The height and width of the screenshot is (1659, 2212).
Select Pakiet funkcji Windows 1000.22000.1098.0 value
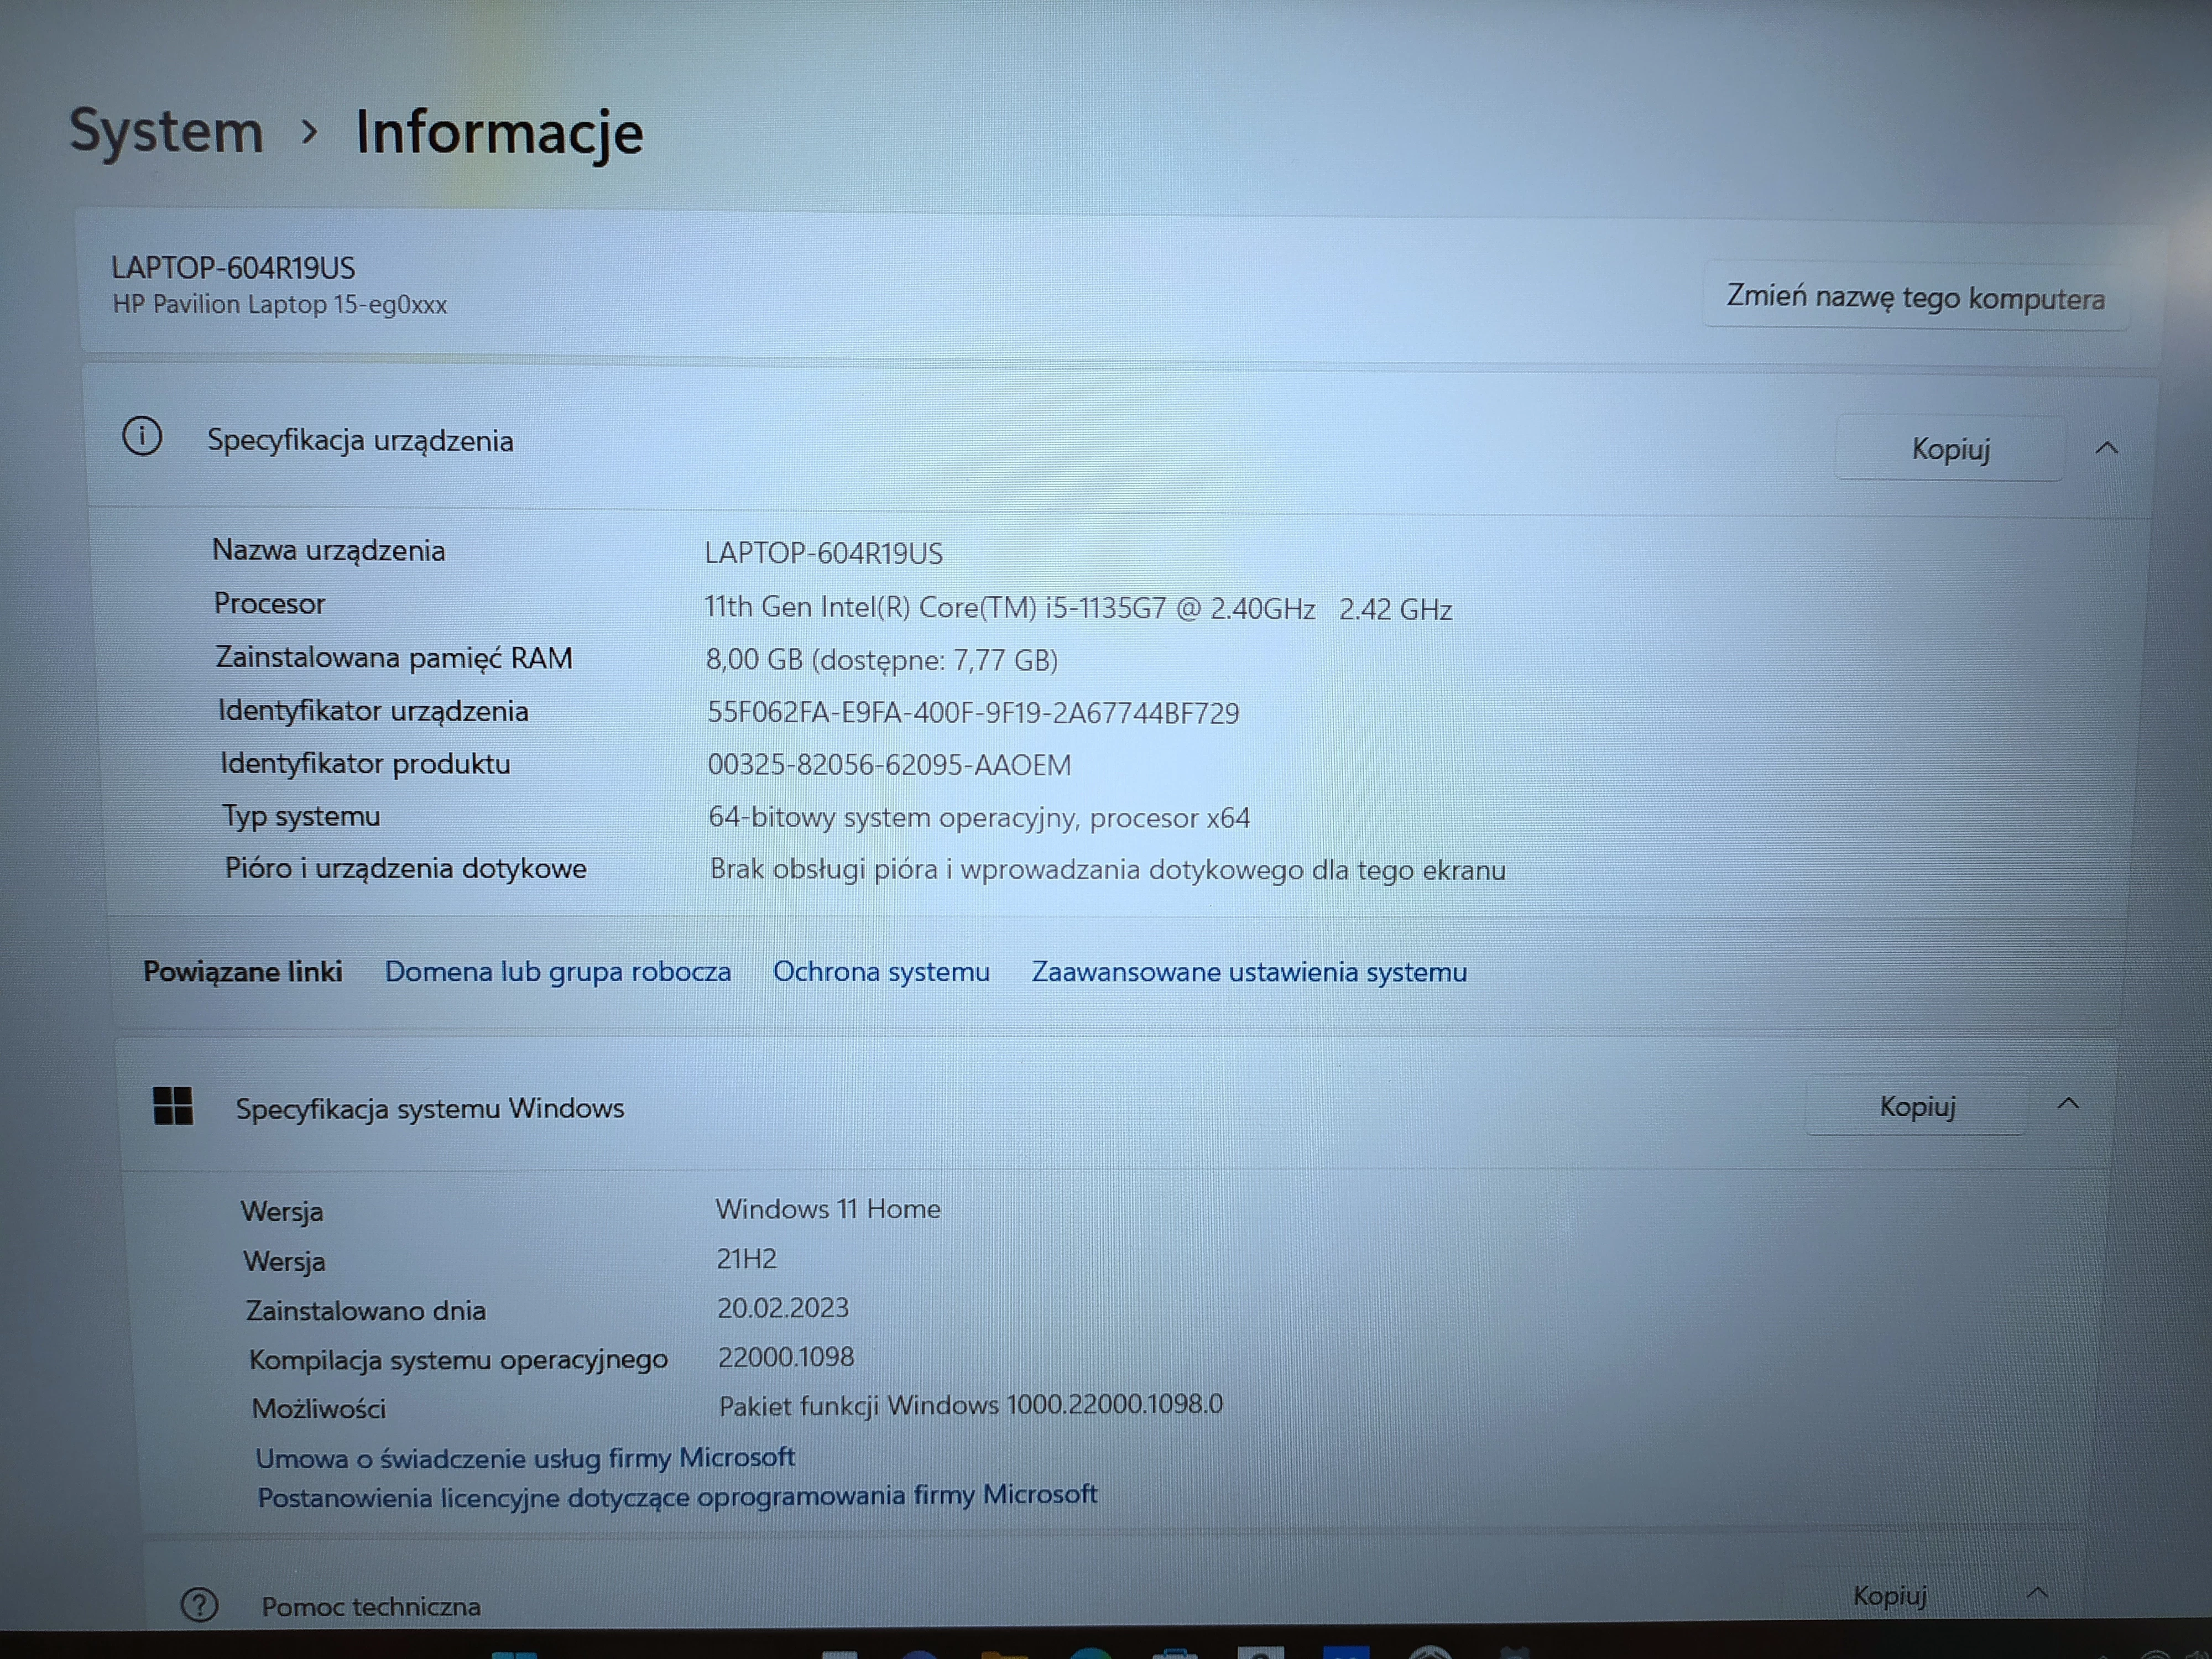971,1405
